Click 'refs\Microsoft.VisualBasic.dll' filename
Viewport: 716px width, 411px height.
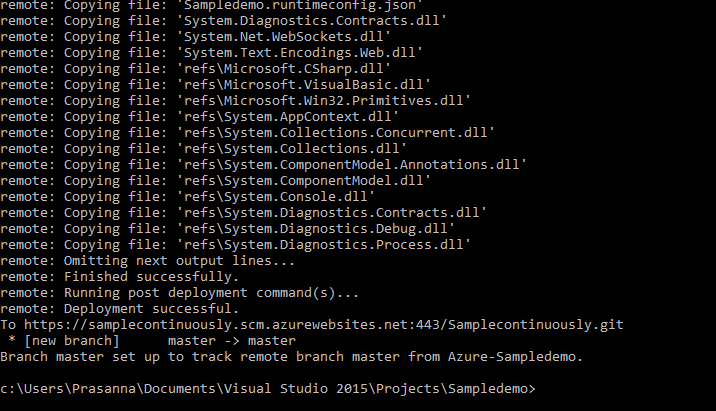304,85
